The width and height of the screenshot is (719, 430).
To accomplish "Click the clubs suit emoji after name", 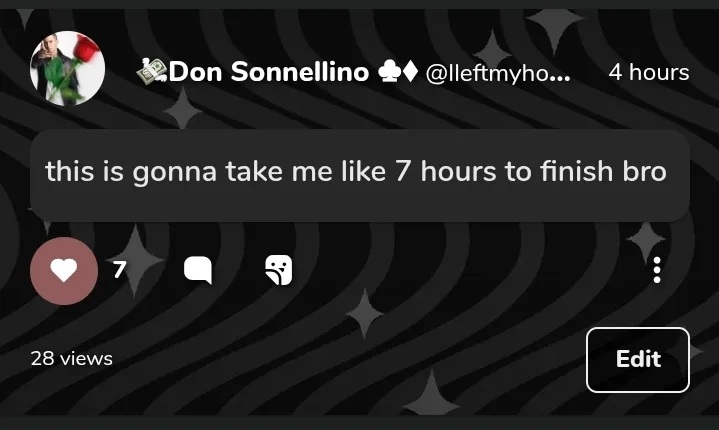I will click(x=389, y=72).
